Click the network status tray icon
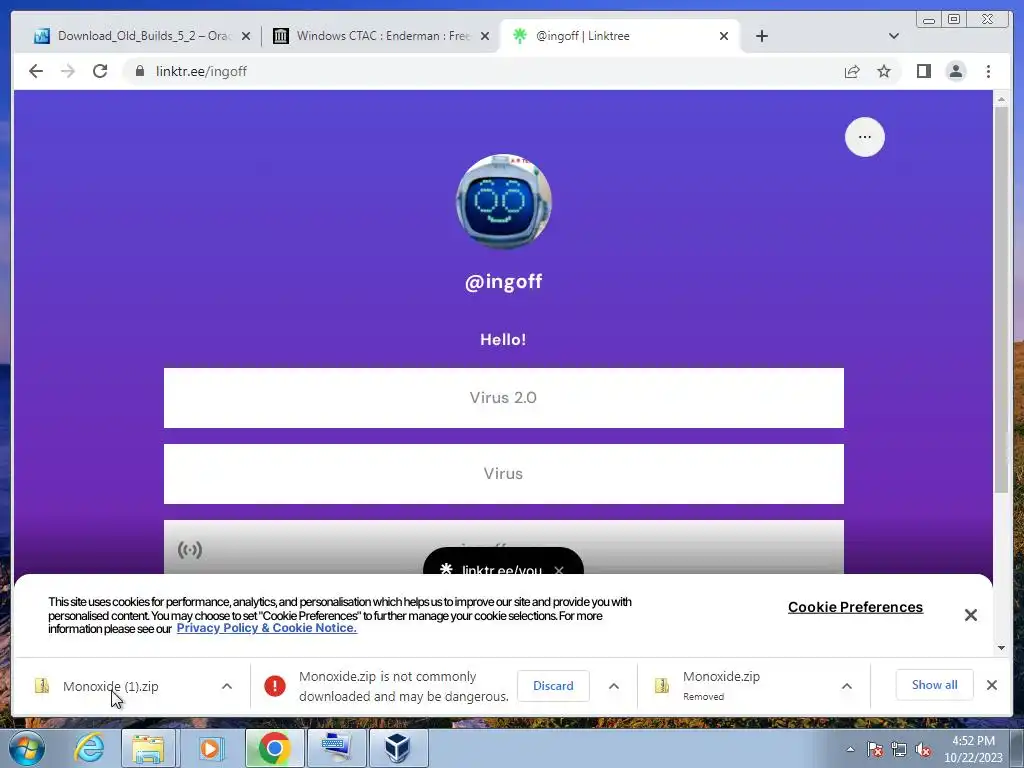This screenshot has width=1024, height=768. point(899,750)
